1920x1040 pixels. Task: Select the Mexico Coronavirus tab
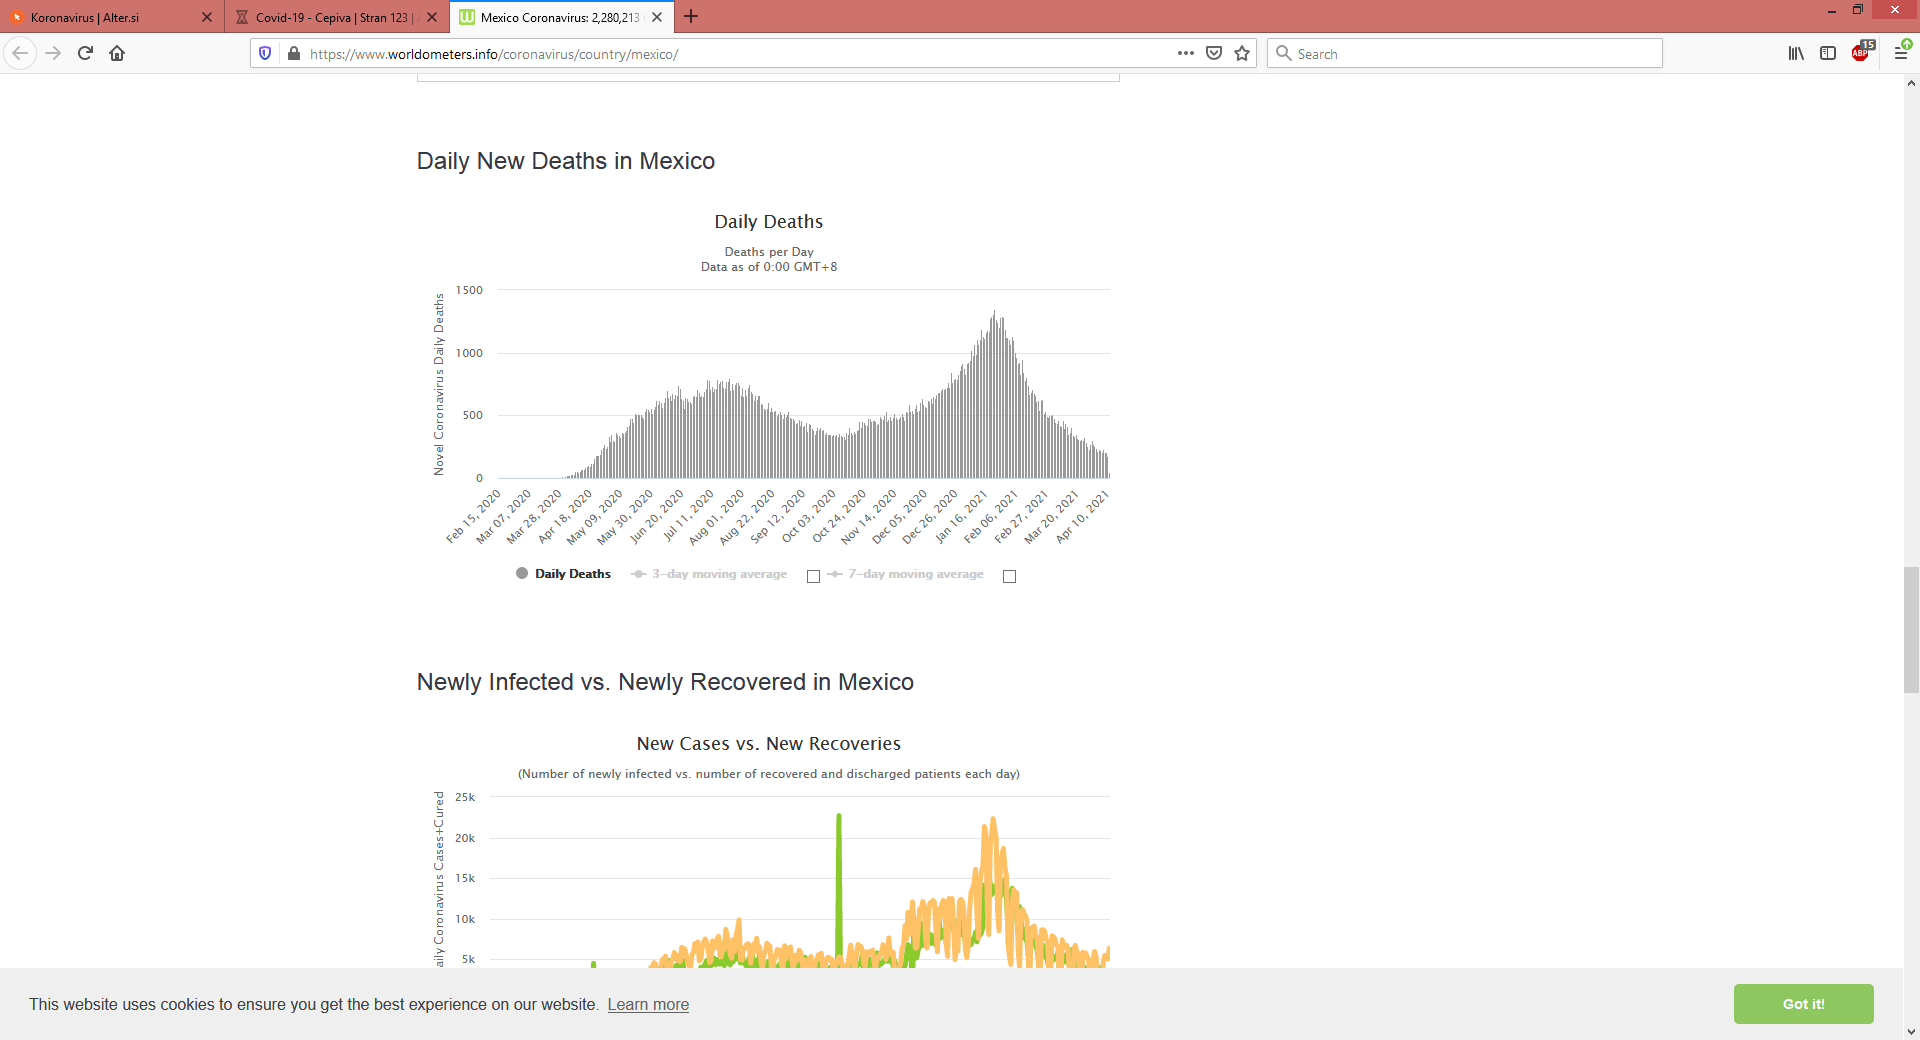[561, 17]
